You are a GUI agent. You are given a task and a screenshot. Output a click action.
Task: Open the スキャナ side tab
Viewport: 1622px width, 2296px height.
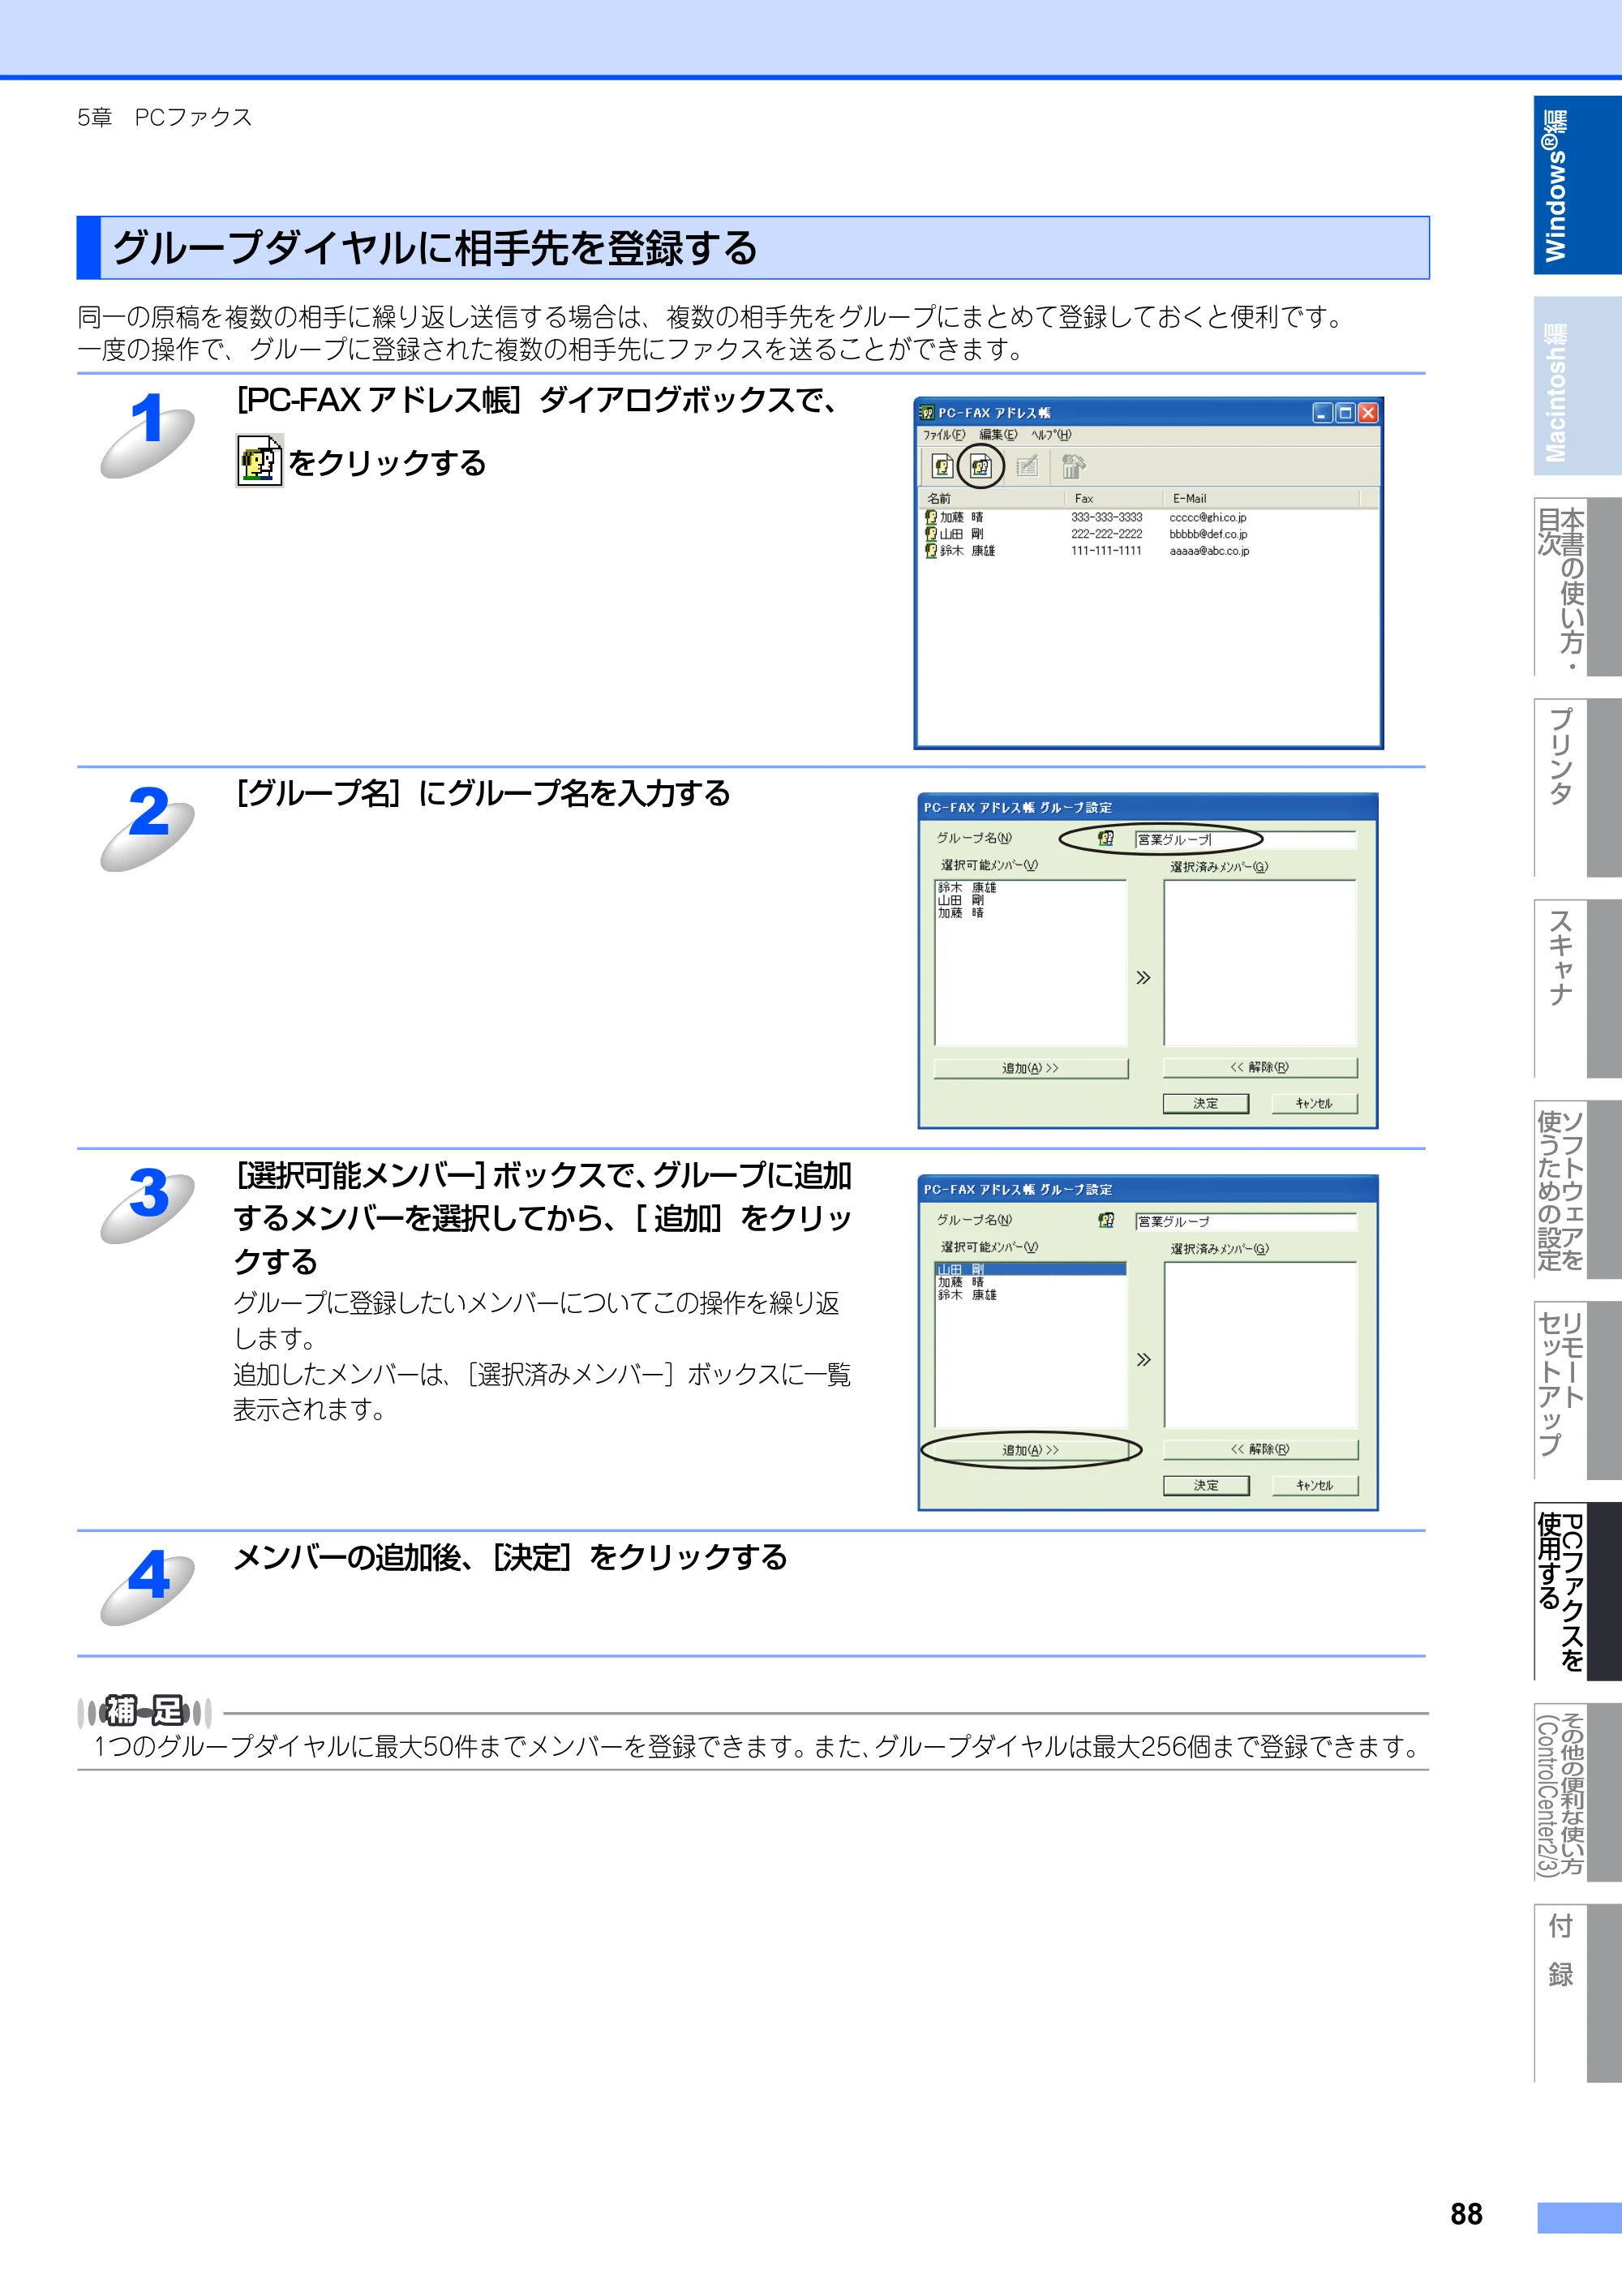(x=1577, y=989)
